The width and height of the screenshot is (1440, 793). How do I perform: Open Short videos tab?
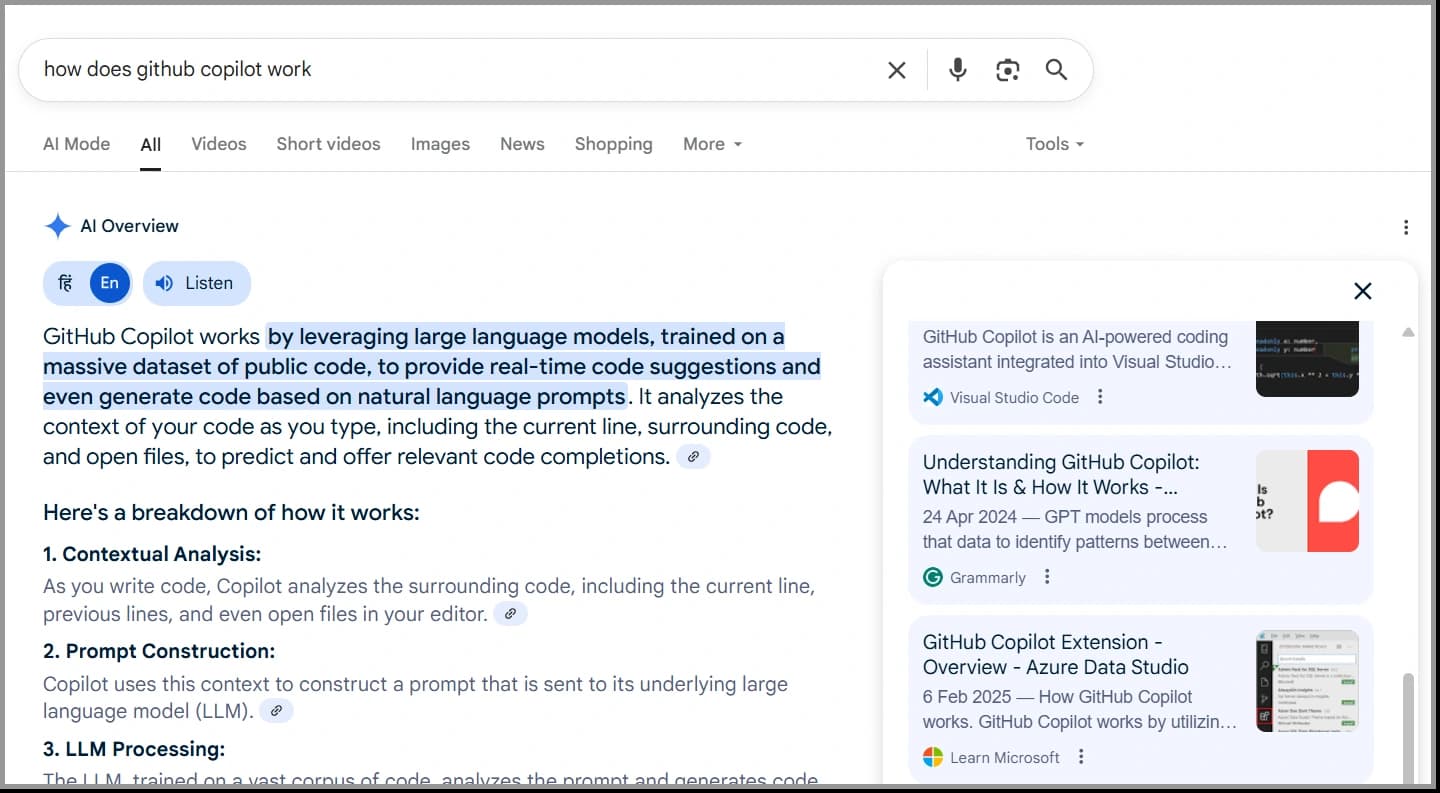(x=328, y=144)
